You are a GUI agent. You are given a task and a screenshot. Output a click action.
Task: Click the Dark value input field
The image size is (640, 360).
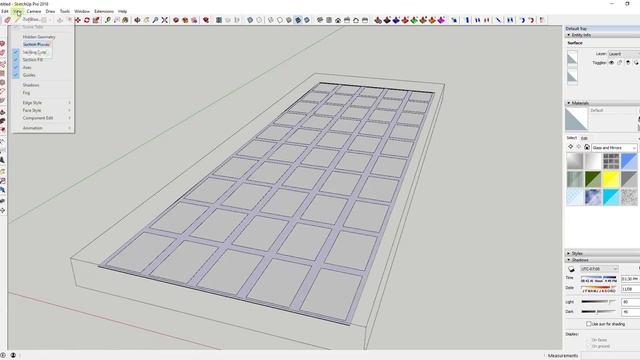[630, 312]
